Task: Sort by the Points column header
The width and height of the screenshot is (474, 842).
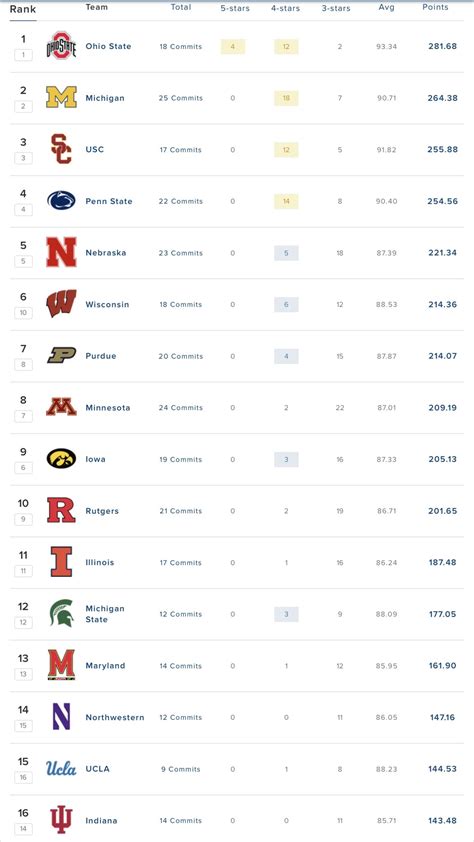Action: (435, 8)
